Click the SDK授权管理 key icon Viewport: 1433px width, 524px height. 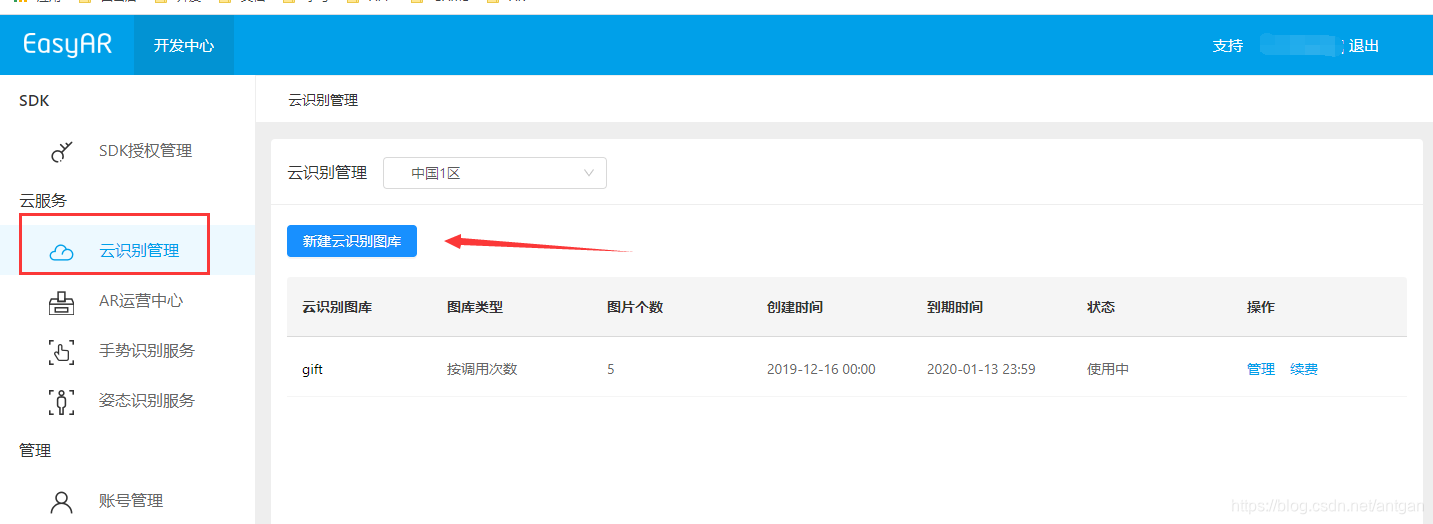point(62,151)
